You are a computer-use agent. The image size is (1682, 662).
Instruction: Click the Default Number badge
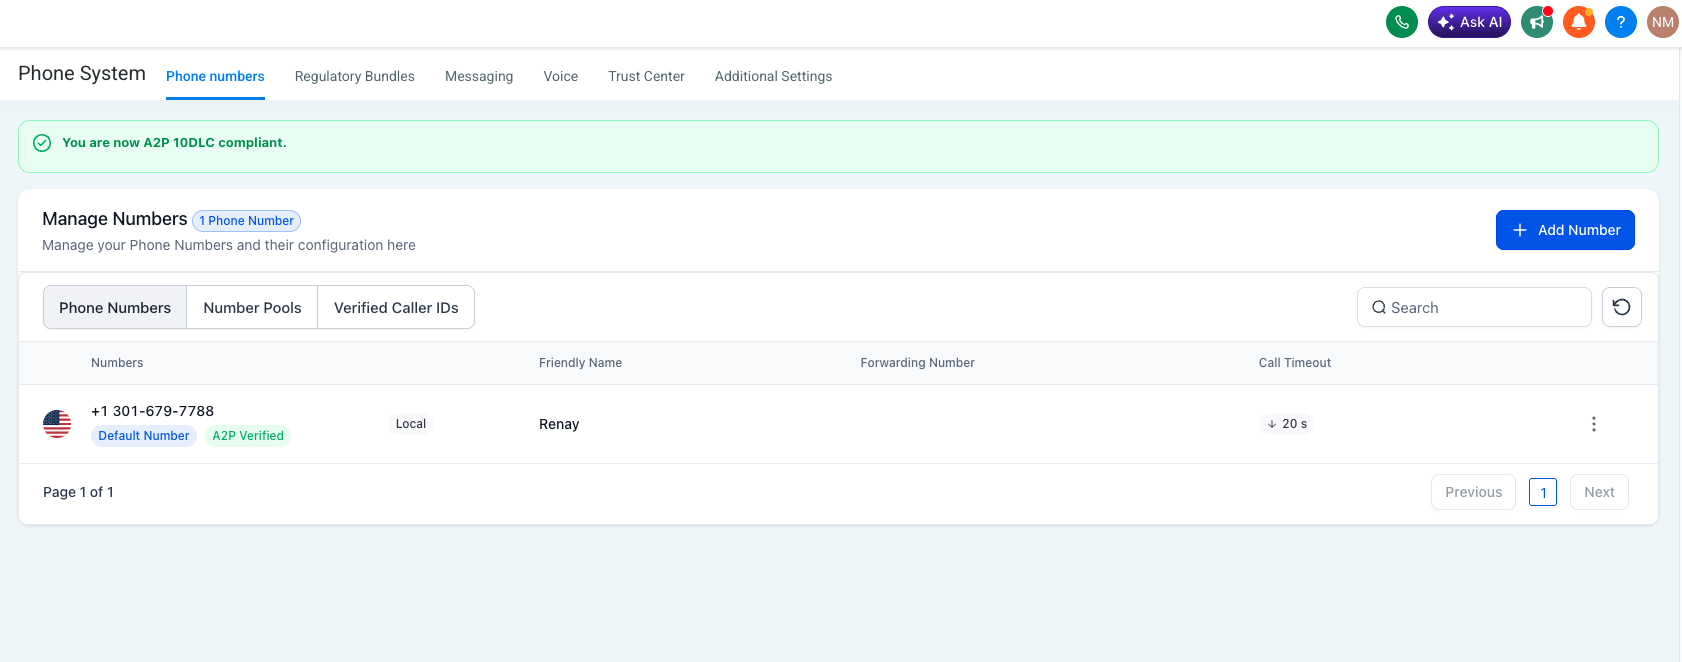click(x=144, y=436)
